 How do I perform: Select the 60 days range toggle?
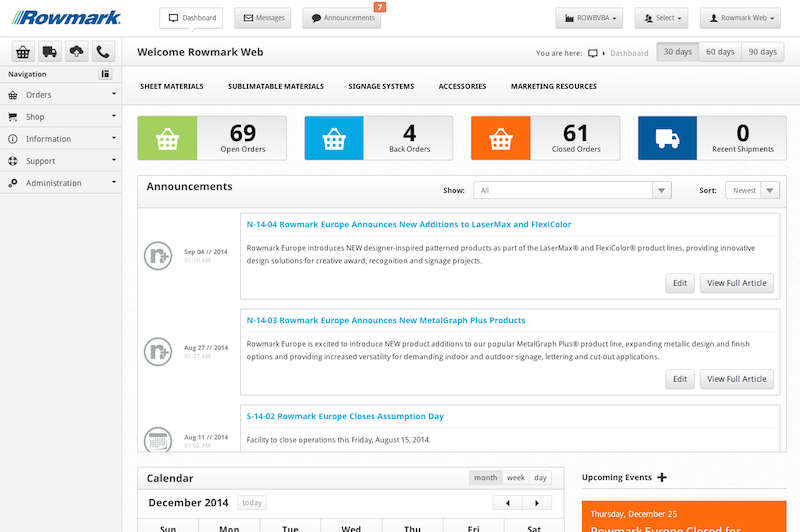click(720, 52)
